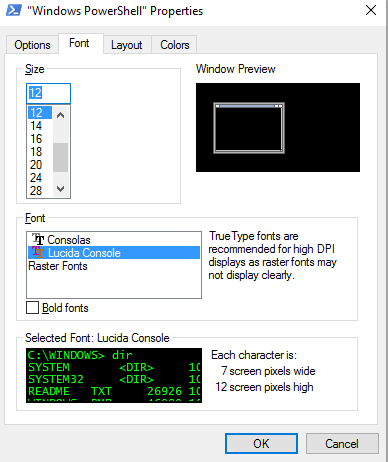This screenshot has width=388, height=462.
Task: Choose font size 24
Action: 40,178
